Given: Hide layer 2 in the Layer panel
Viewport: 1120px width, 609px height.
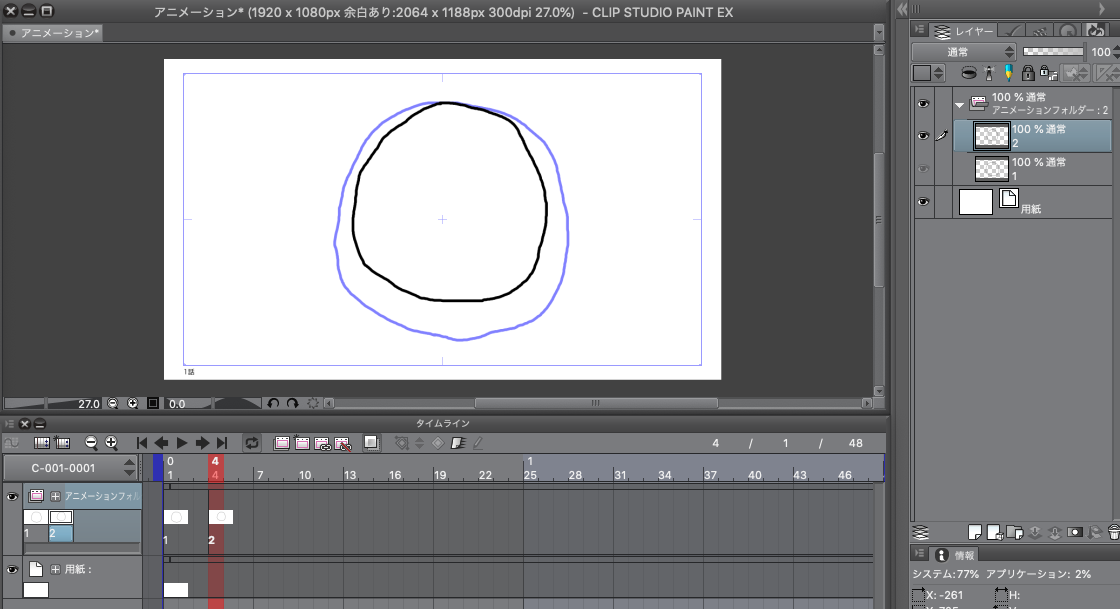Looking at the screenshot, I should click(924, 136).
